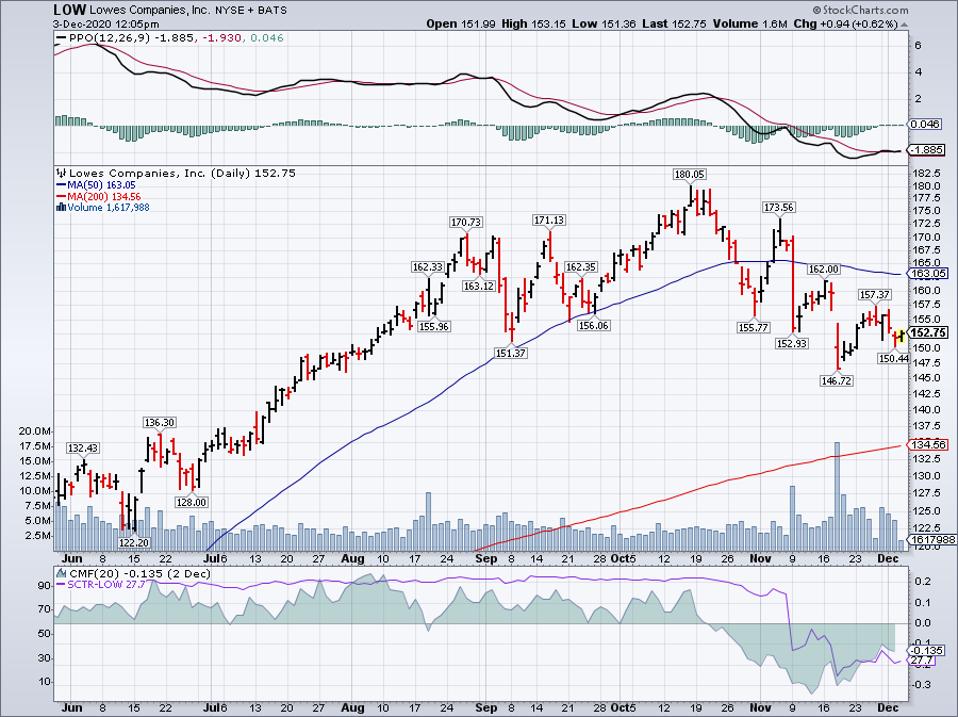Click the up arrow after the Chg value
958x717 pixels.
904,24
